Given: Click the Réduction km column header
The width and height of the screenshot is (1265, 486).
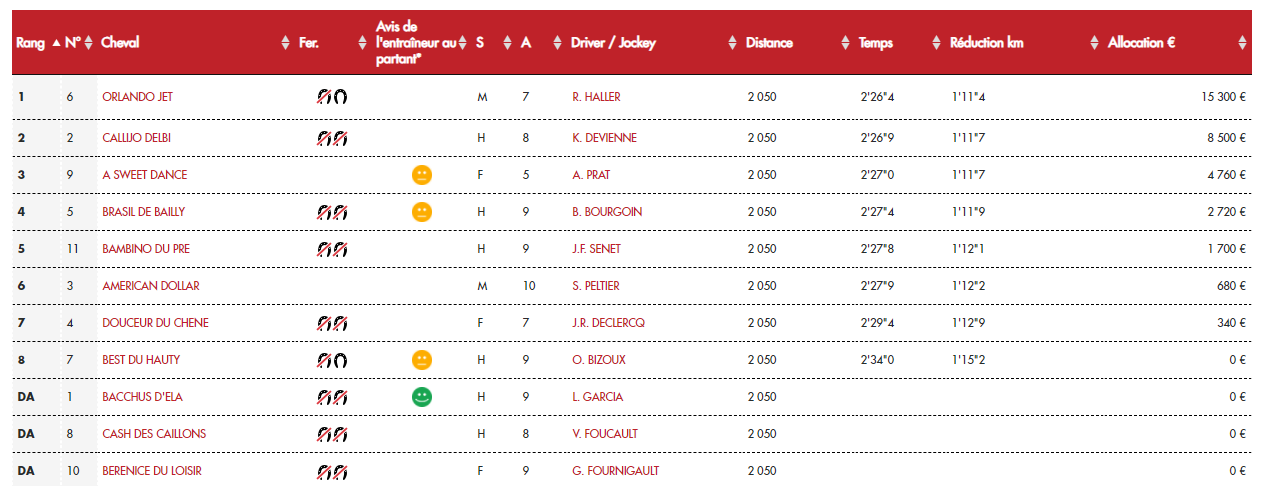Looking at the screenshot, I should 986,43.
